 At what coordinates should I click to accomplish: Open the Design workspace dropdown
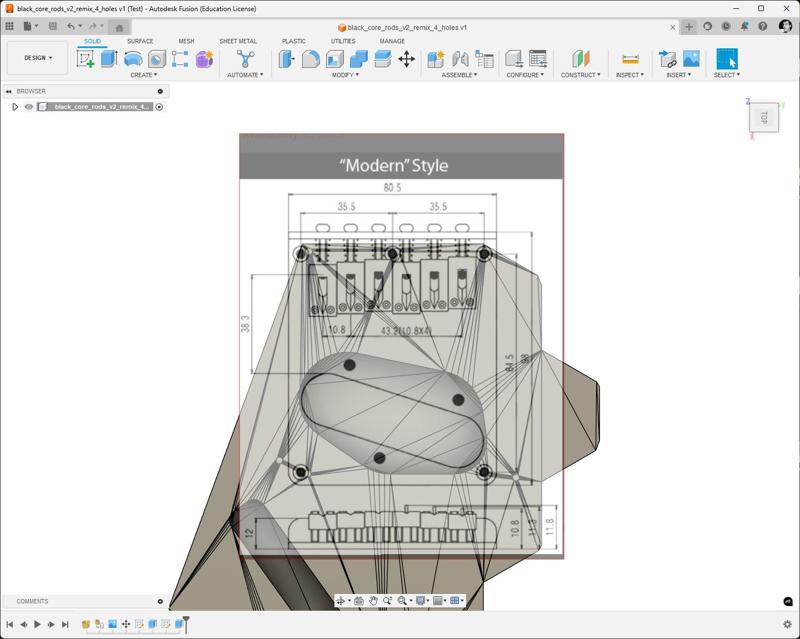click(x=38, y=58)
